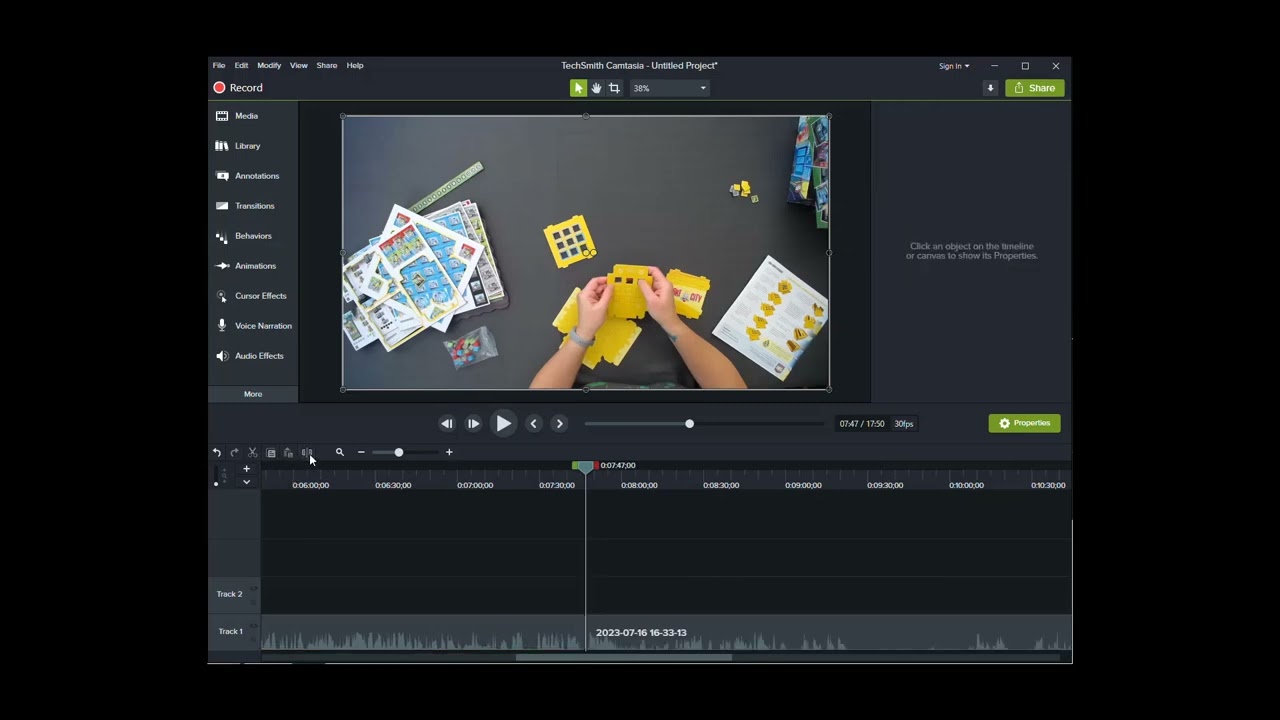Open the Sign In dropdown

coord(954,66)
